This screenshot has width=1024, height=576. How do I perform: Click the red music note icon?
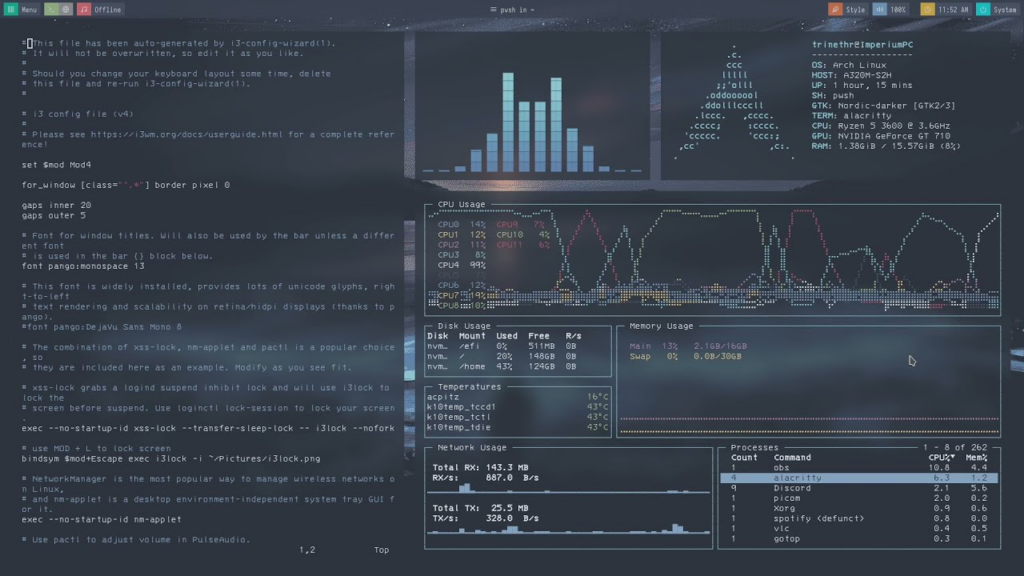tap(84, 9)
